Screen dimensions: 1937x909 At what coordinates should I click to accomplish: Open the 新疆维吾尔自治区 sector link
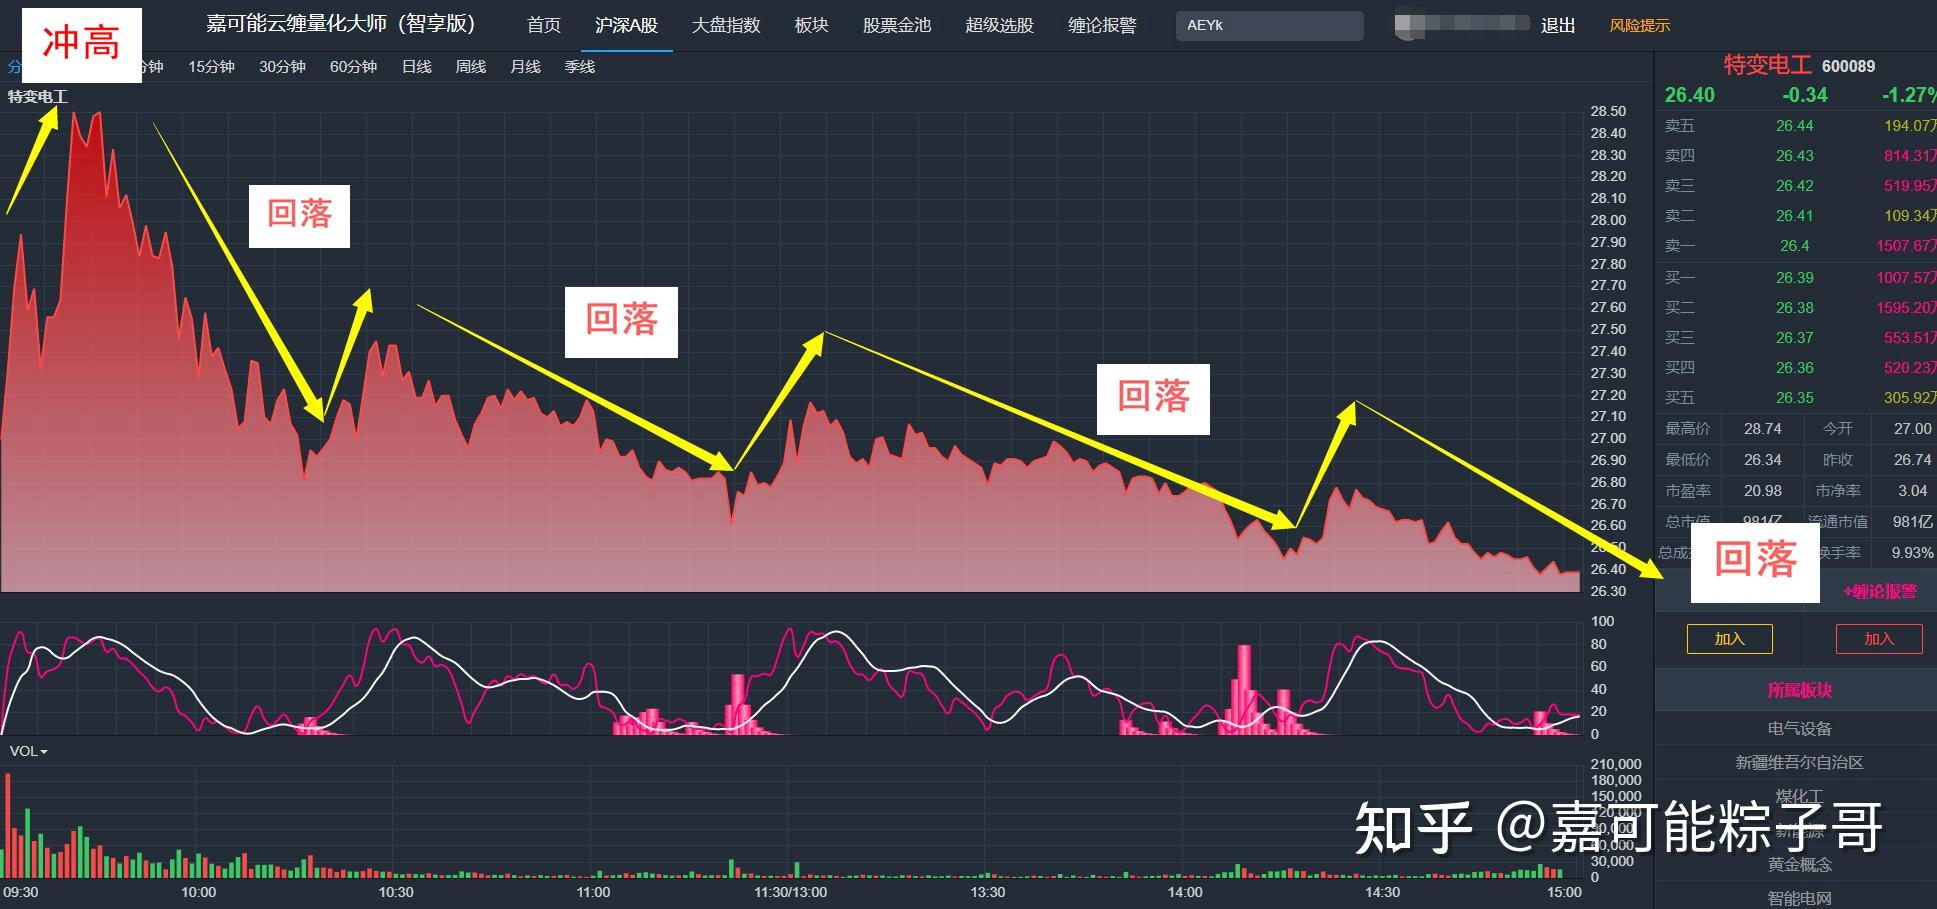(1799, 762)
